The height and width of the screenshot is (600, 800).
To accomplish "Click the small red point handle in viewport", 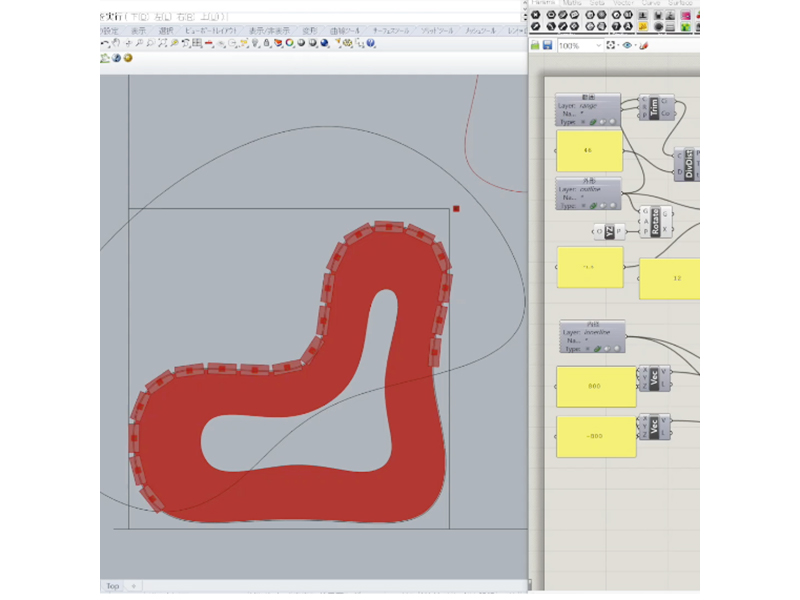I will [456, 209].
